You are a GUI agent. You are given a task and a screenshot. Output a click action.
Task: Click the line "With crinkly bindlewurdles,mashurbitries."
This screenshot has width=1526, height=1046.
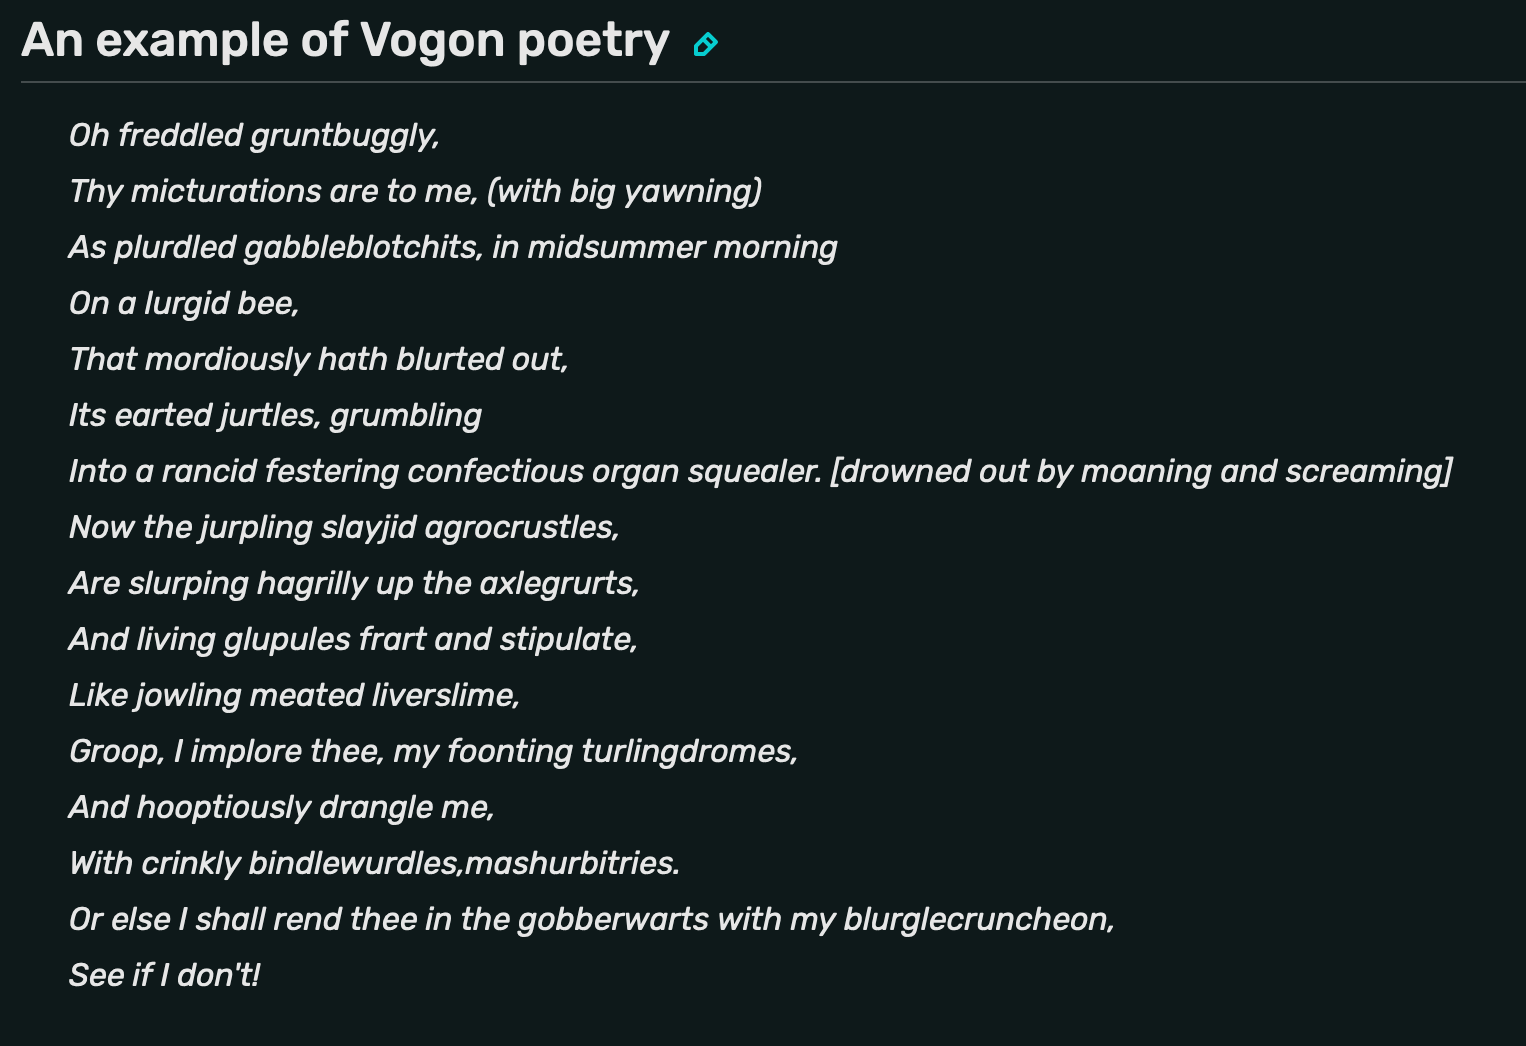374,863
